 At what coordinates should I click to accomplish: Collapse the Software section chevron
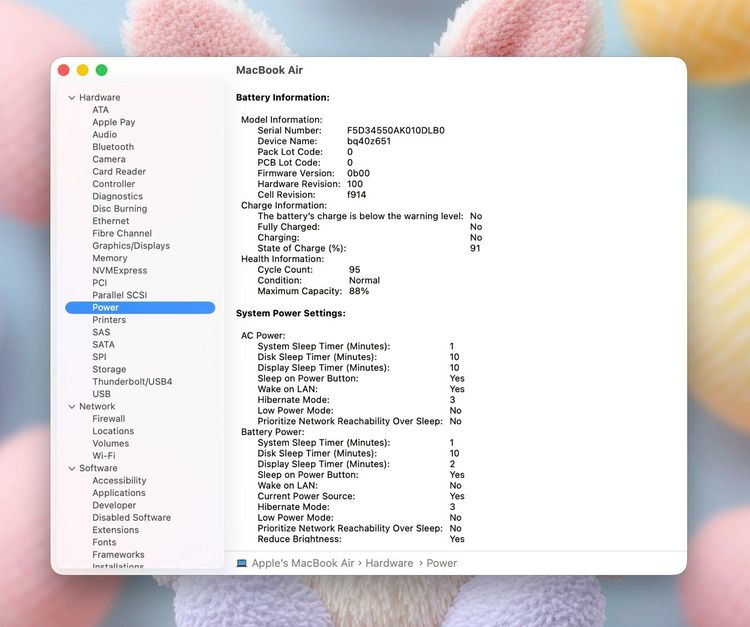click(72, 468)
